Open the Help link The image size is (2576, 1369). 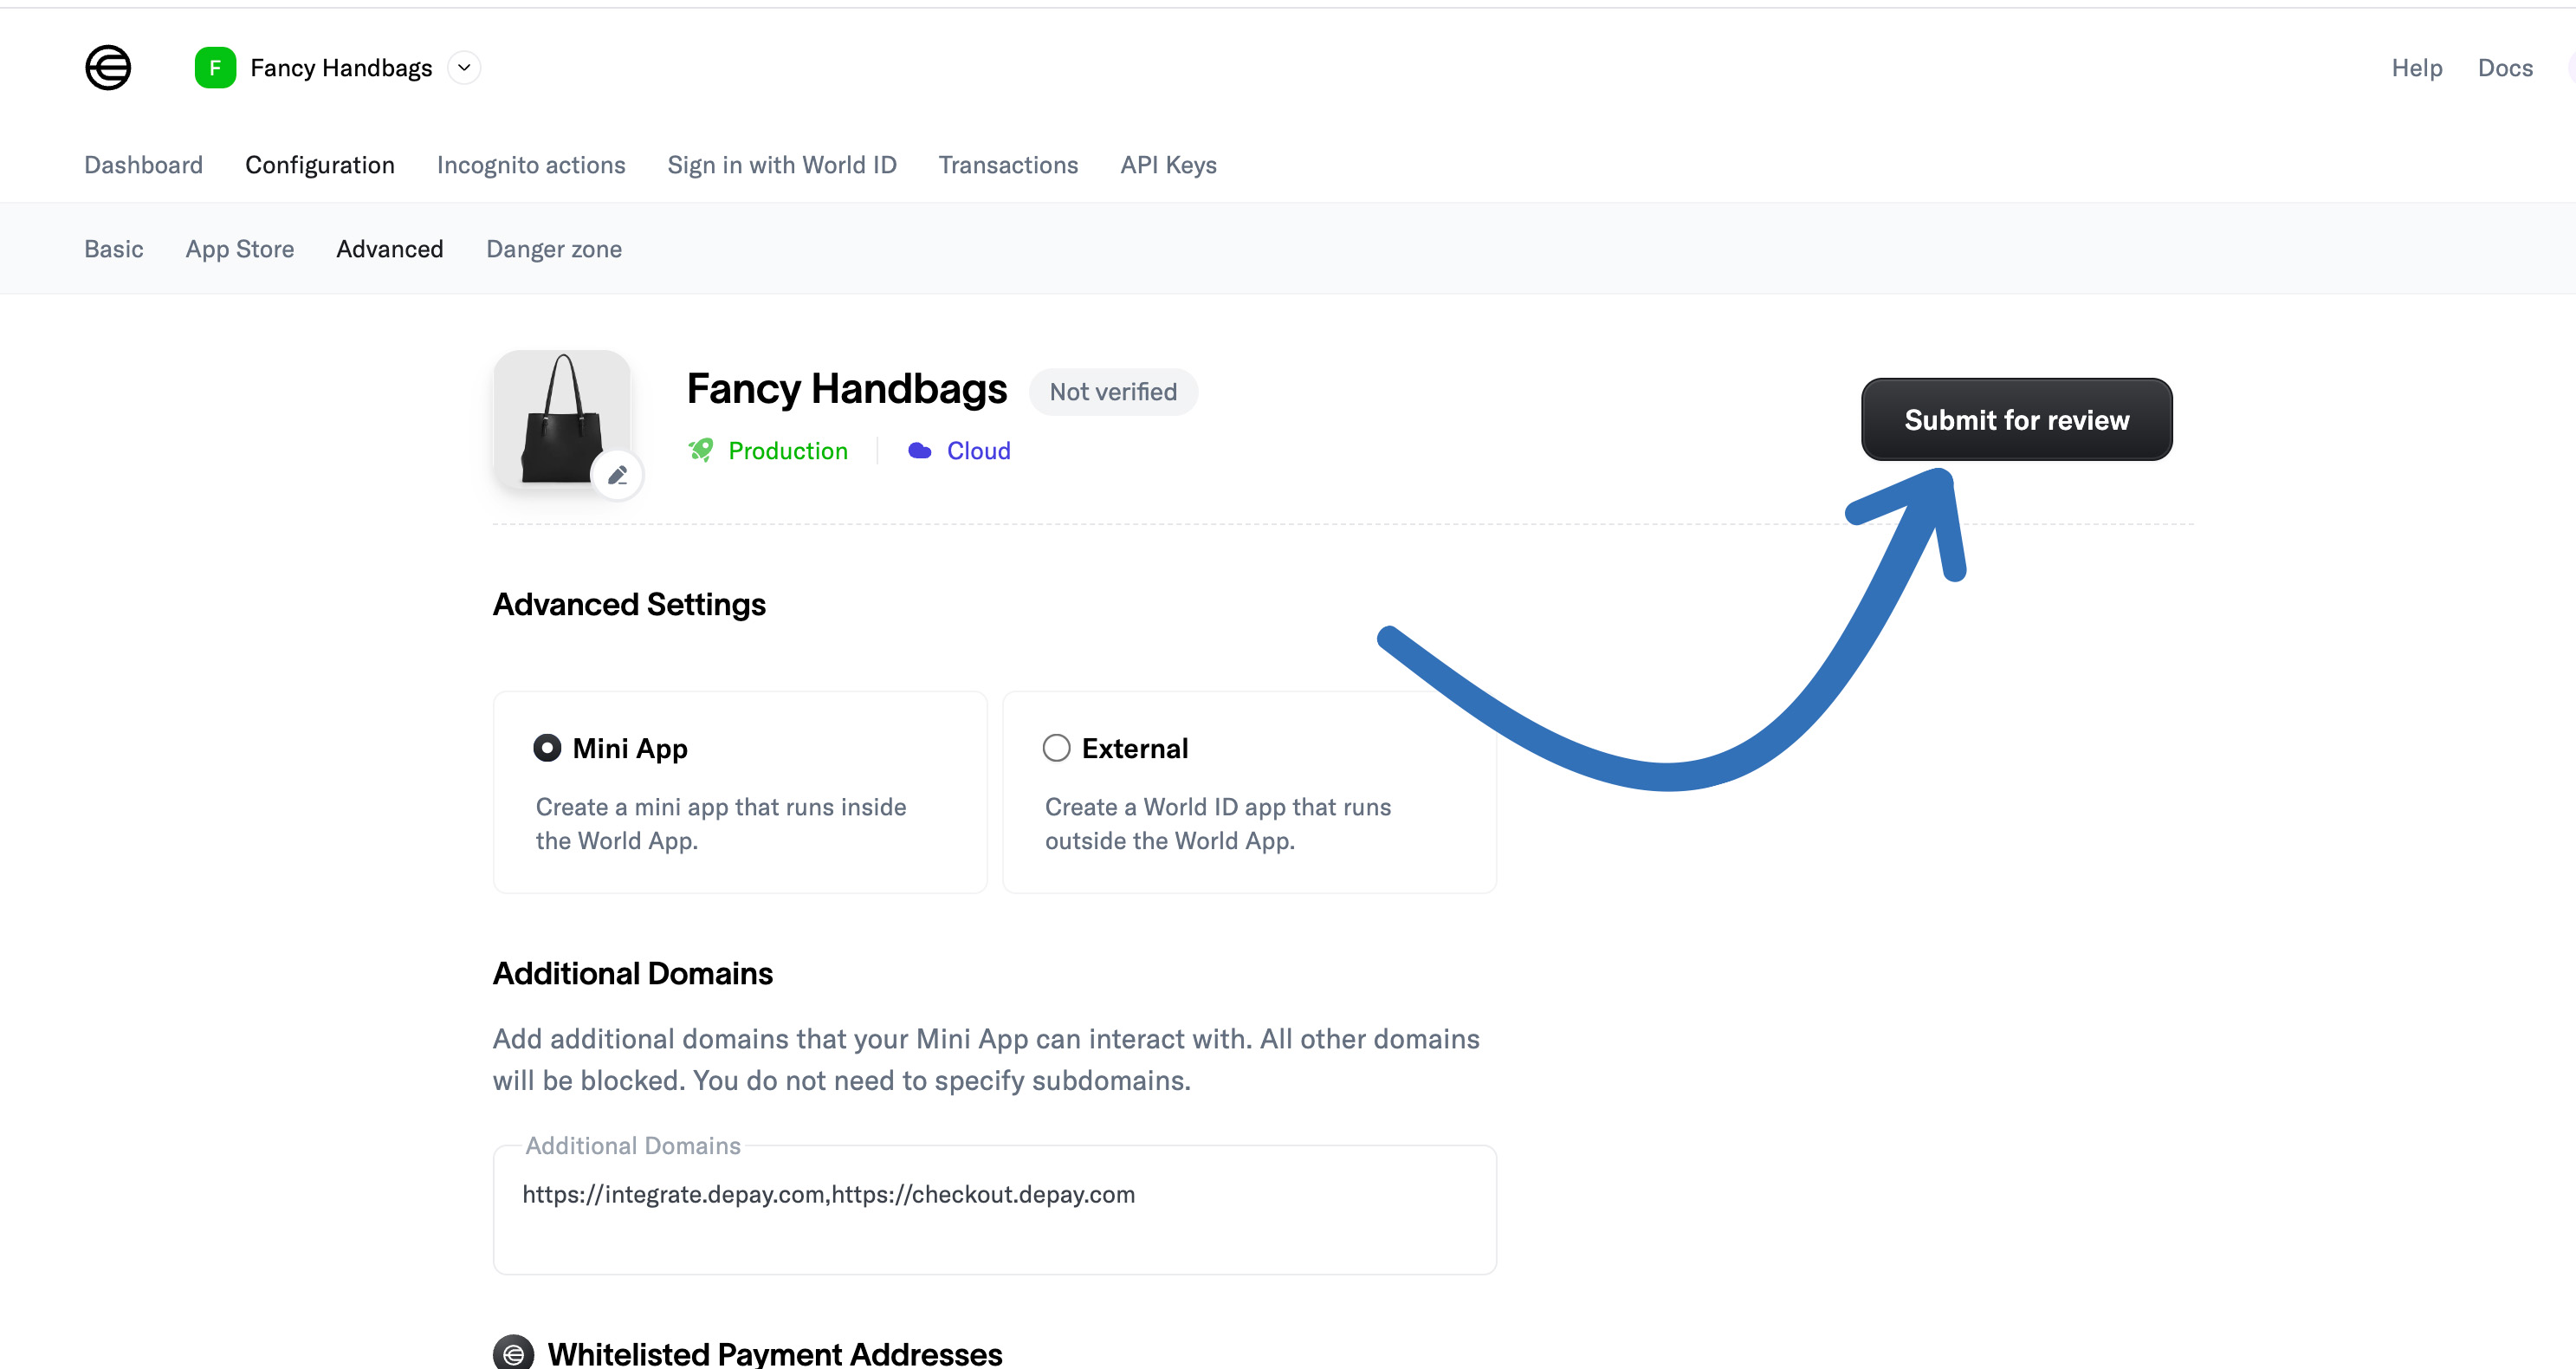coord(2417,68)
